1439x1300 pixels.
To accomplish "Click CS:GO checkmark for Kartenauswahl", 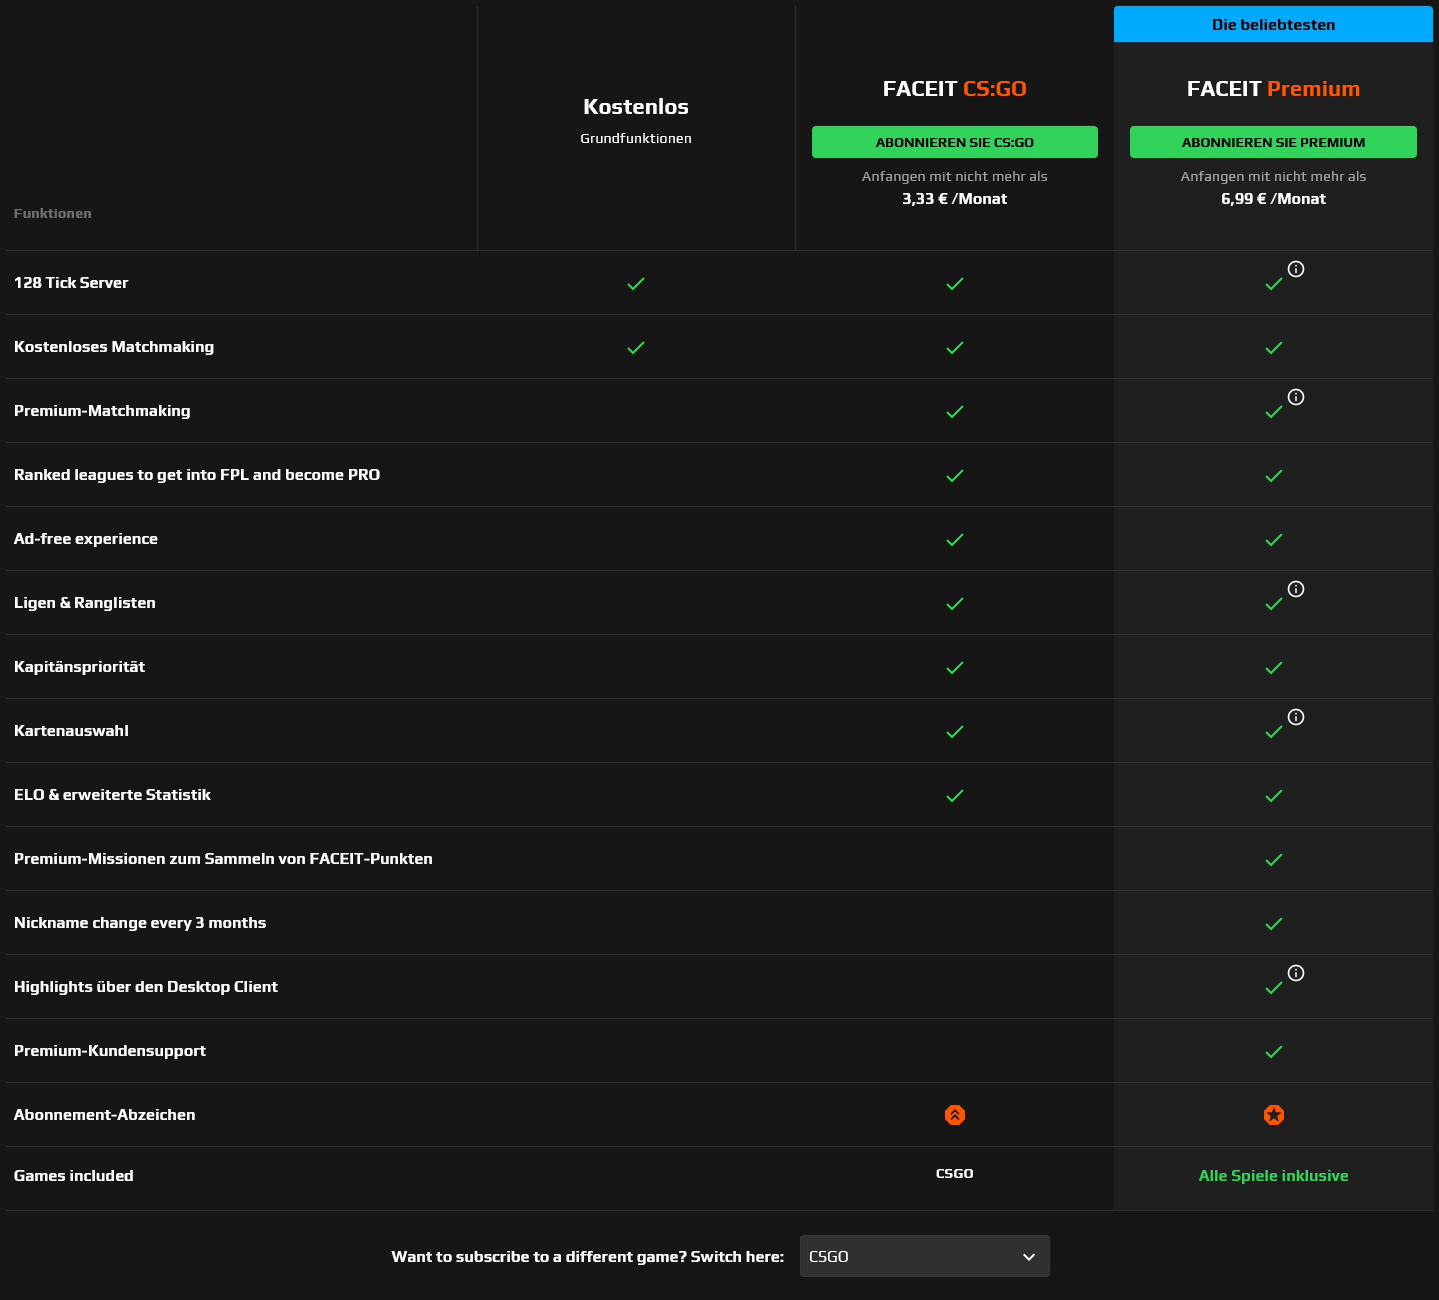I will 955,732.
